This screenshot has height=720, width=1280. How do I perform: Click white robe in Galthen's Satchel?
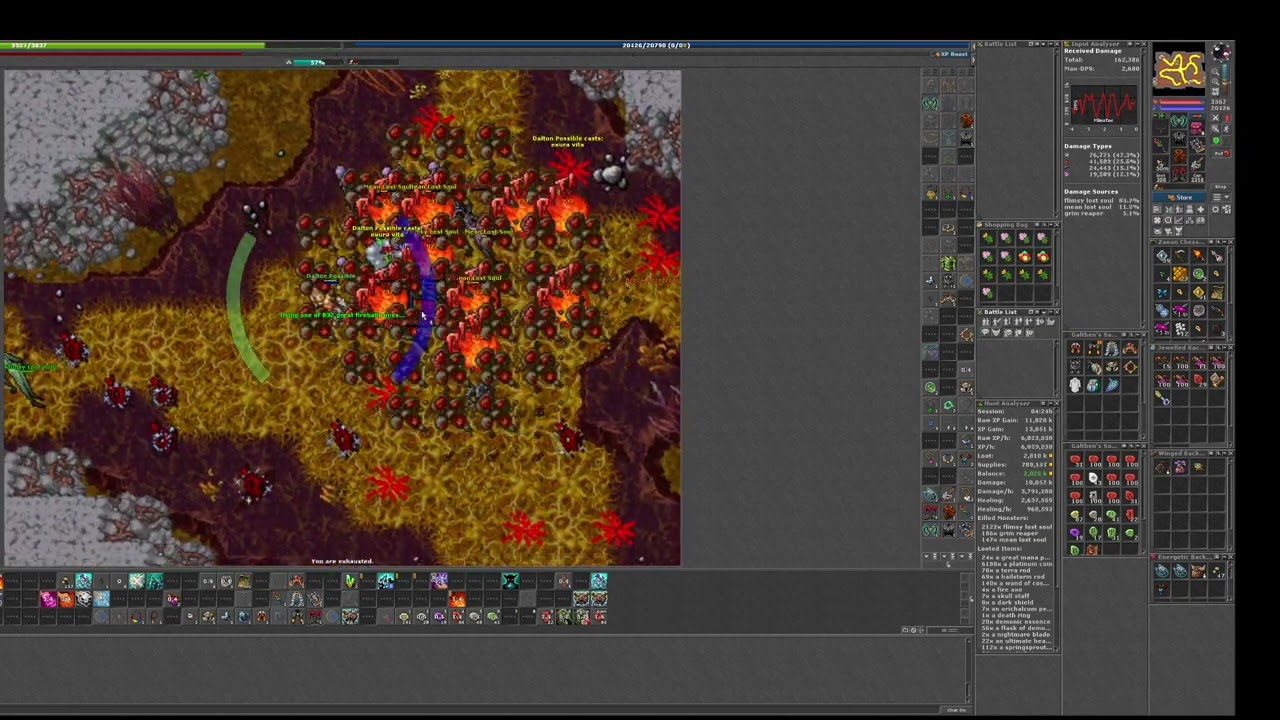1075,385
